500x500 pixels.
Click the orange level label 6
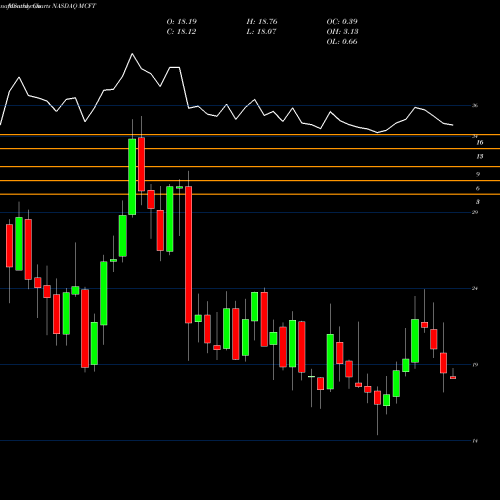[x=478, y=189]
